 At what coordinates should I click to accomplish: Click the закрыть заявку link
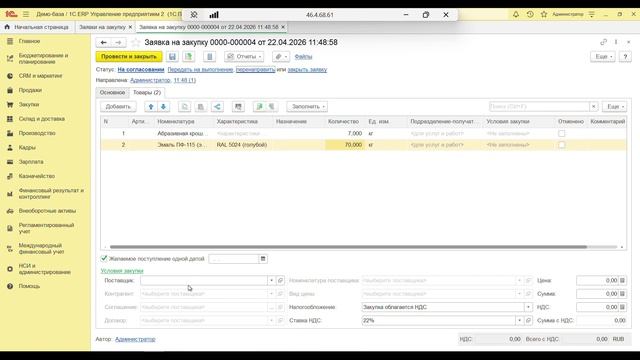[x=307, y=70]
